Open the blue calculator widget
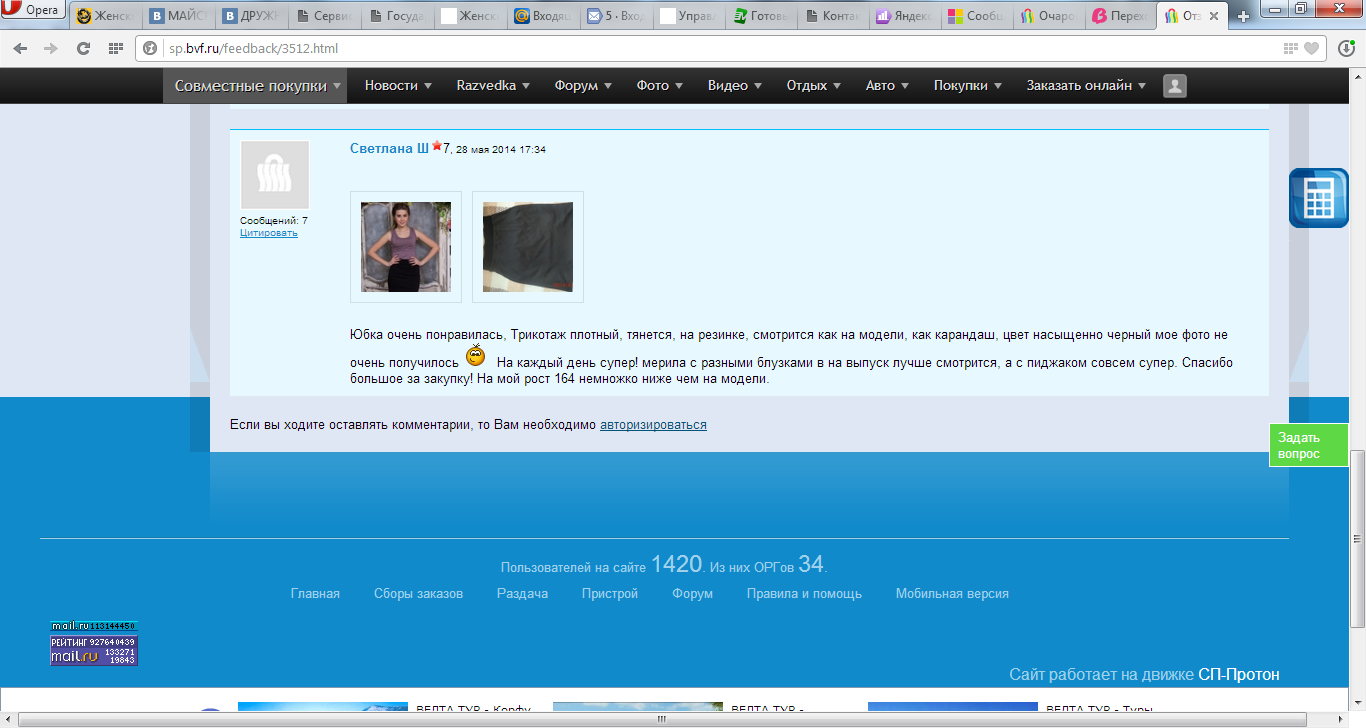Screen dimensions: 1366x728 [1318, 198]
